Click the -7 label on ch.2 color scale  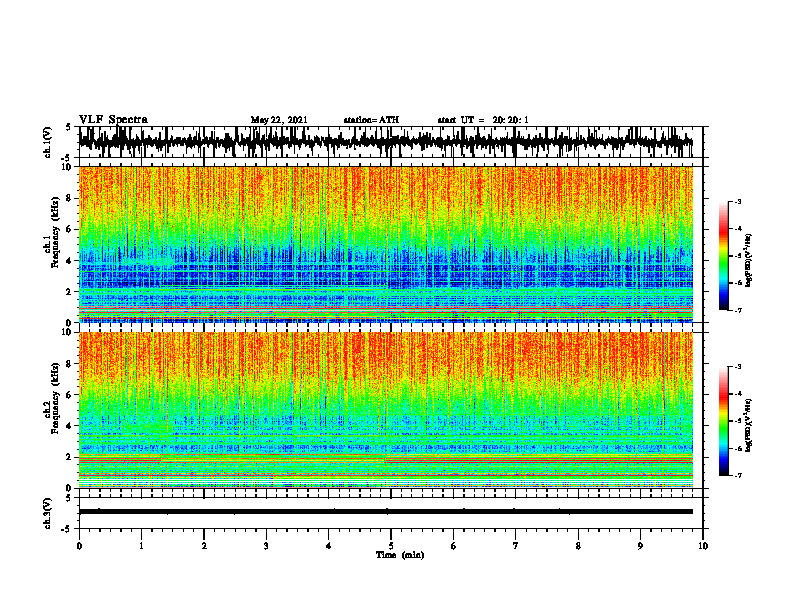tap(737, 475)
